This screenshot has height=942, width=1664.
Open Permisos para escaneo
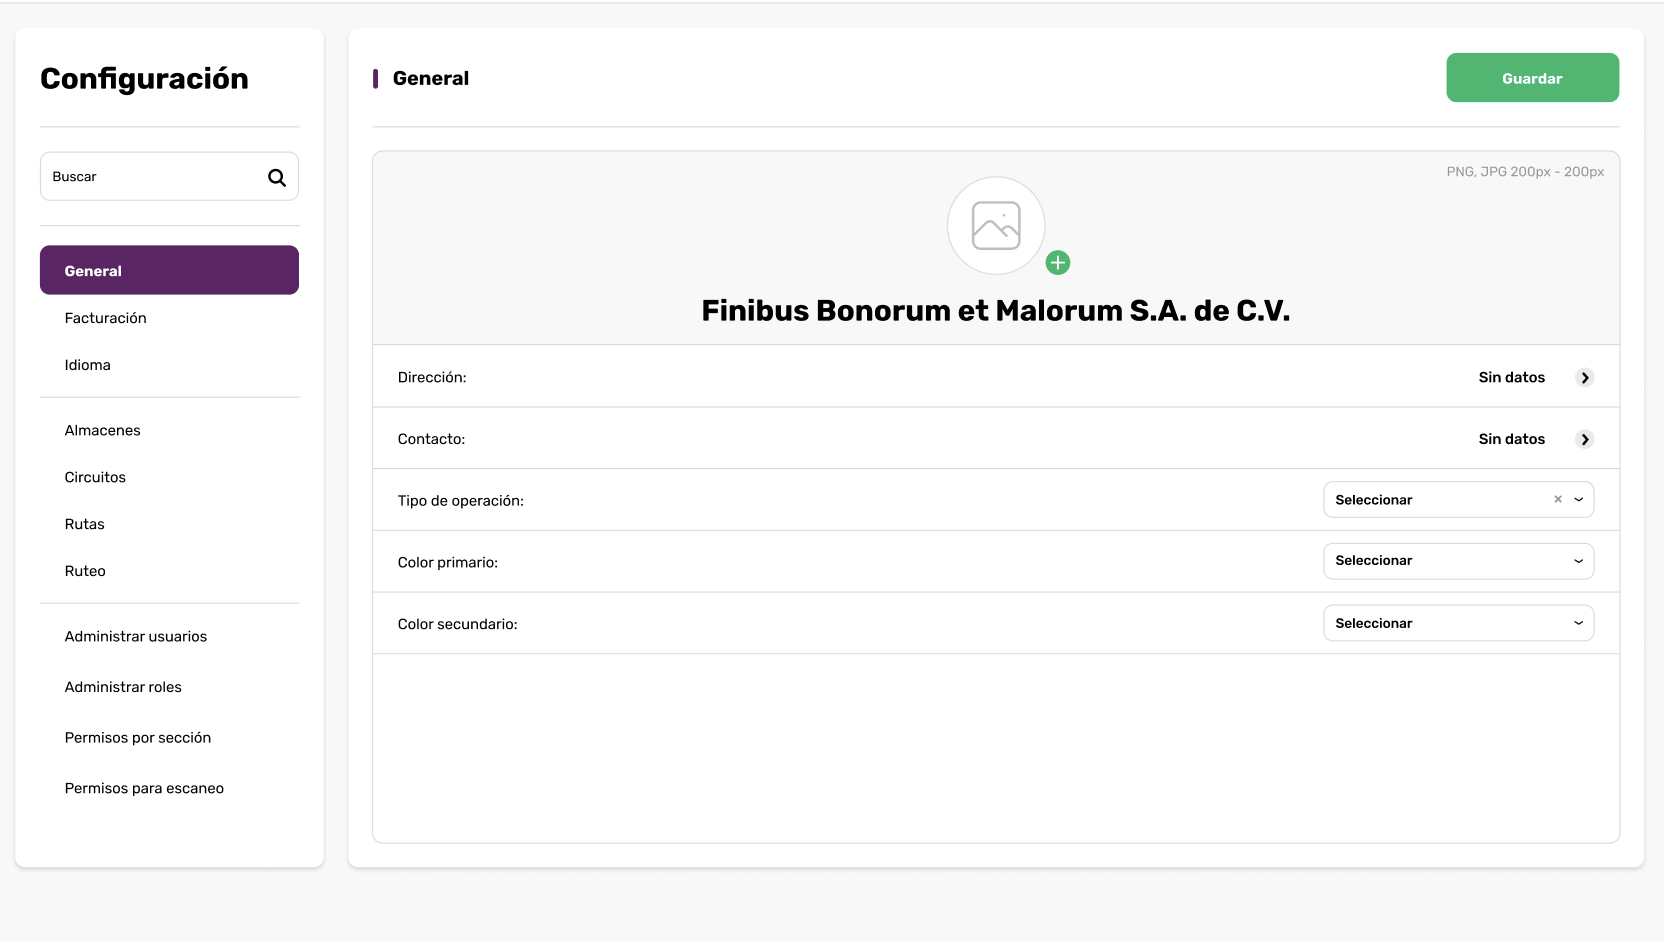(x=144, y=789)
